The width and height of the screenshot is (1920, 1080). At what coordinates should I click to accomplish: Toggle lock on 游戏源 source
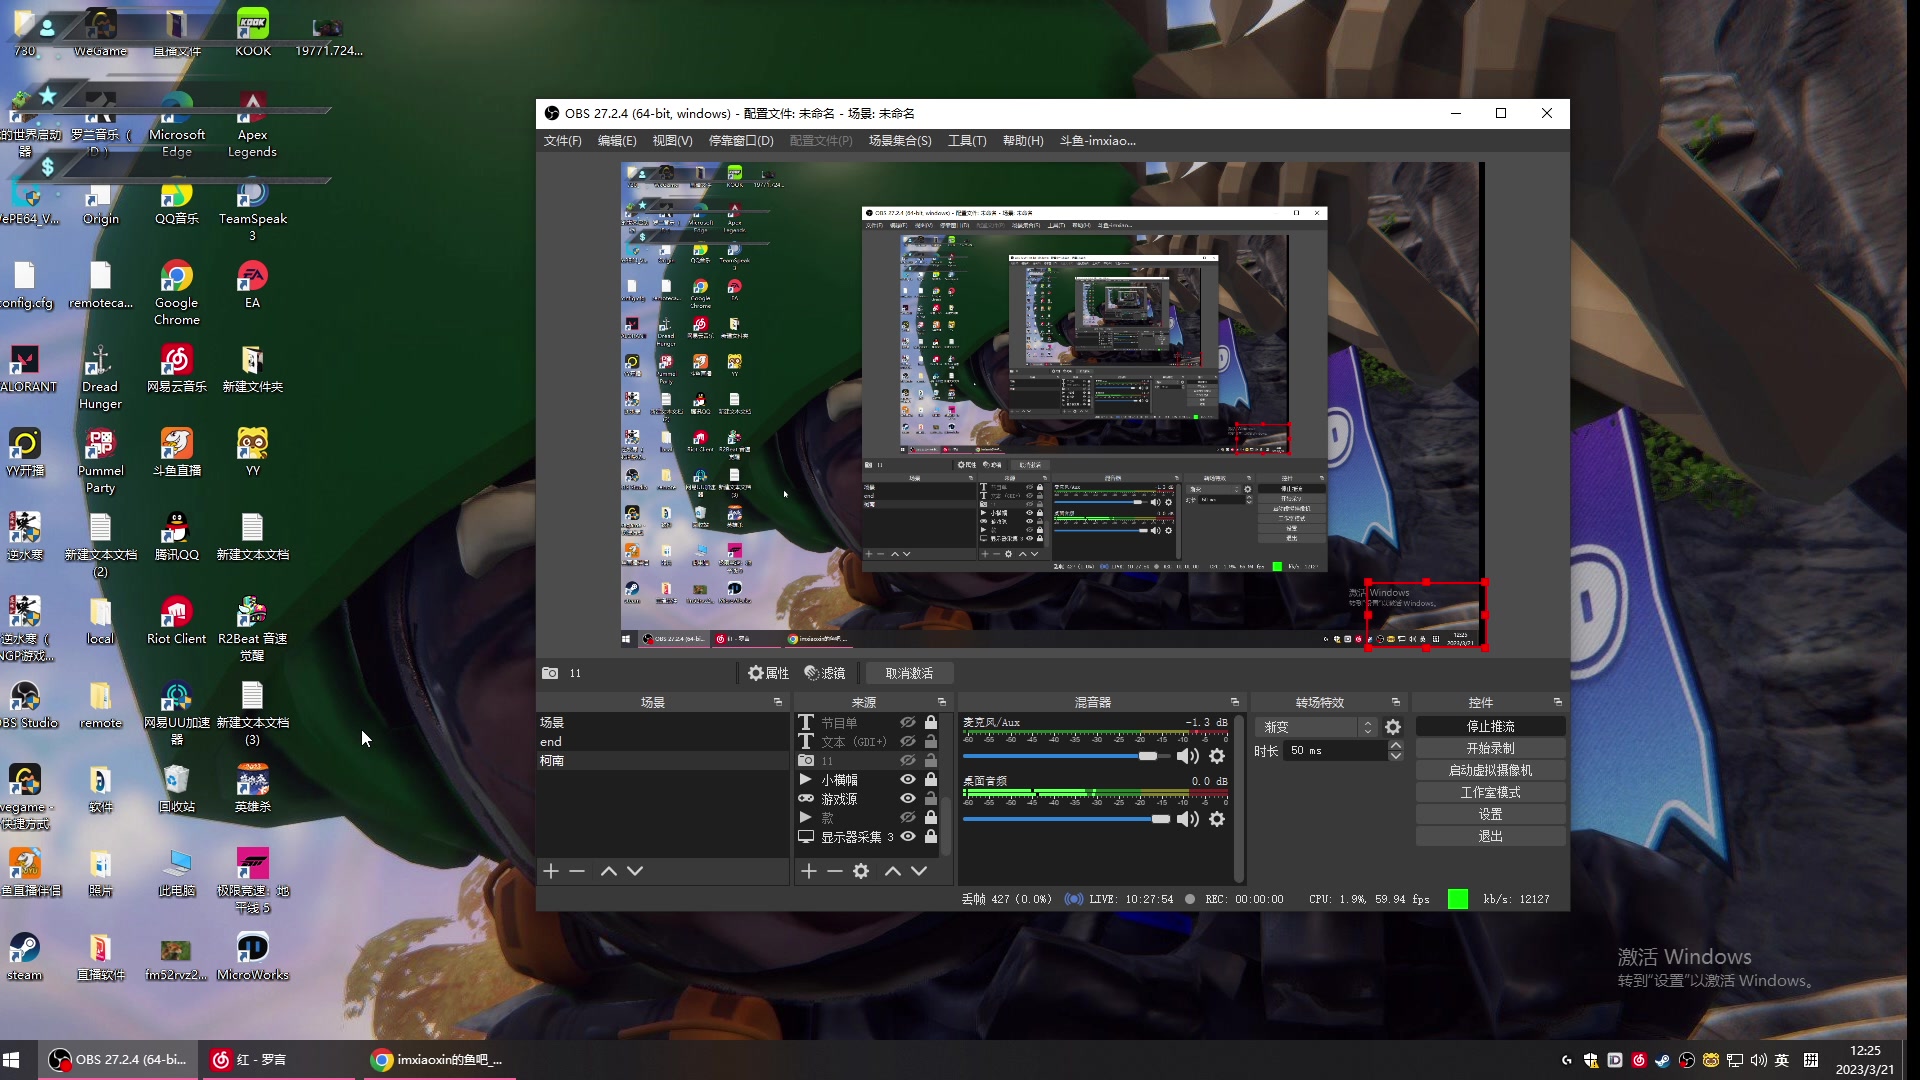click(x=931, y=799)
